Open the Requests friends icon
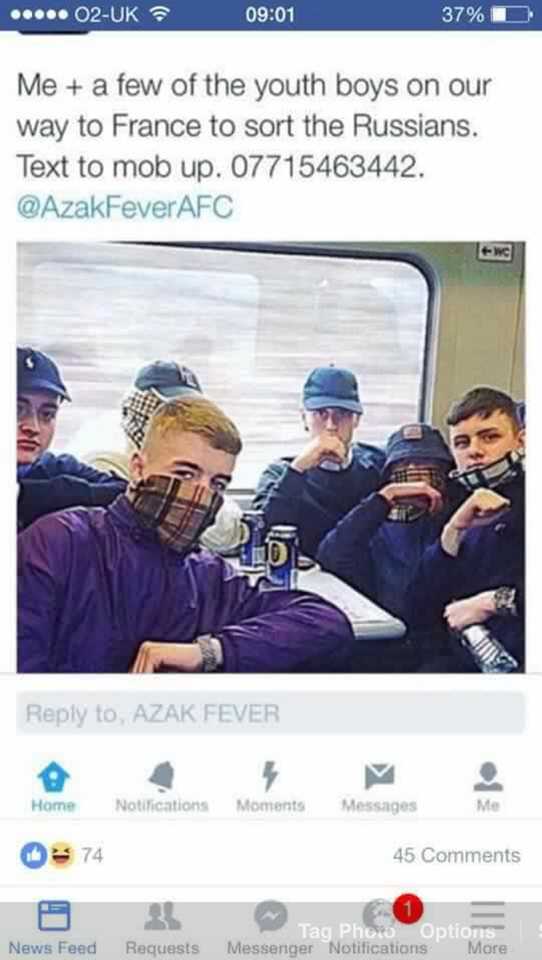The image size is (542, 960). [162, 917]
